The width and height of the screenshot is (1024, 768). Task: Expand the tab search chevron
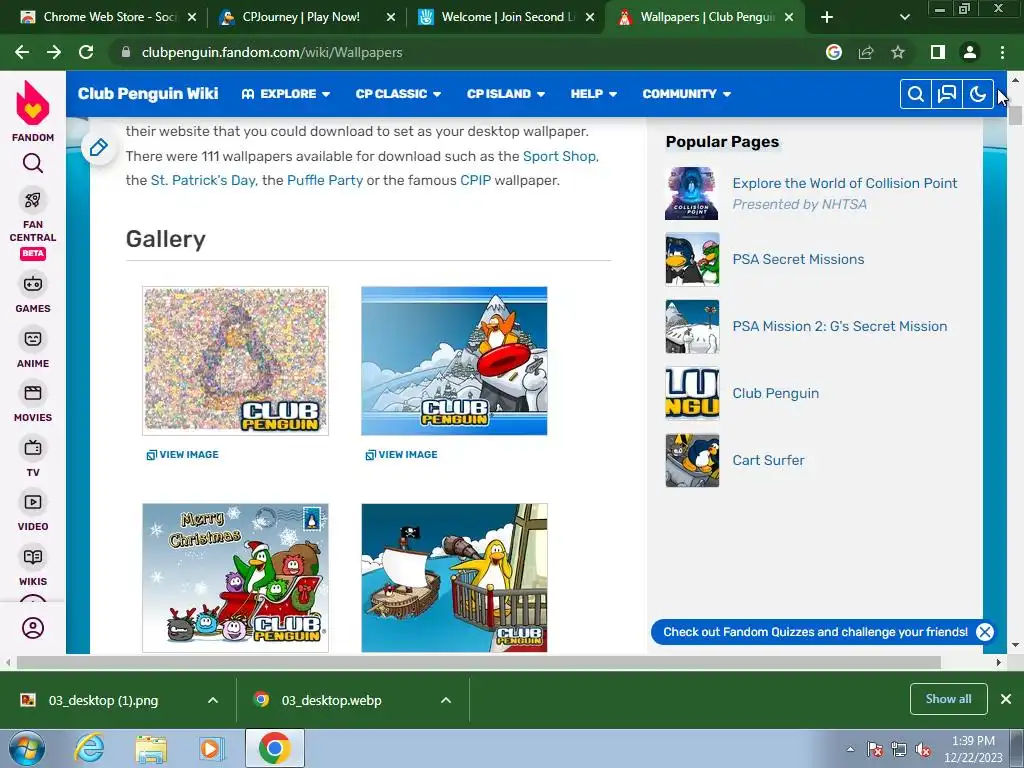click(904, 17)
